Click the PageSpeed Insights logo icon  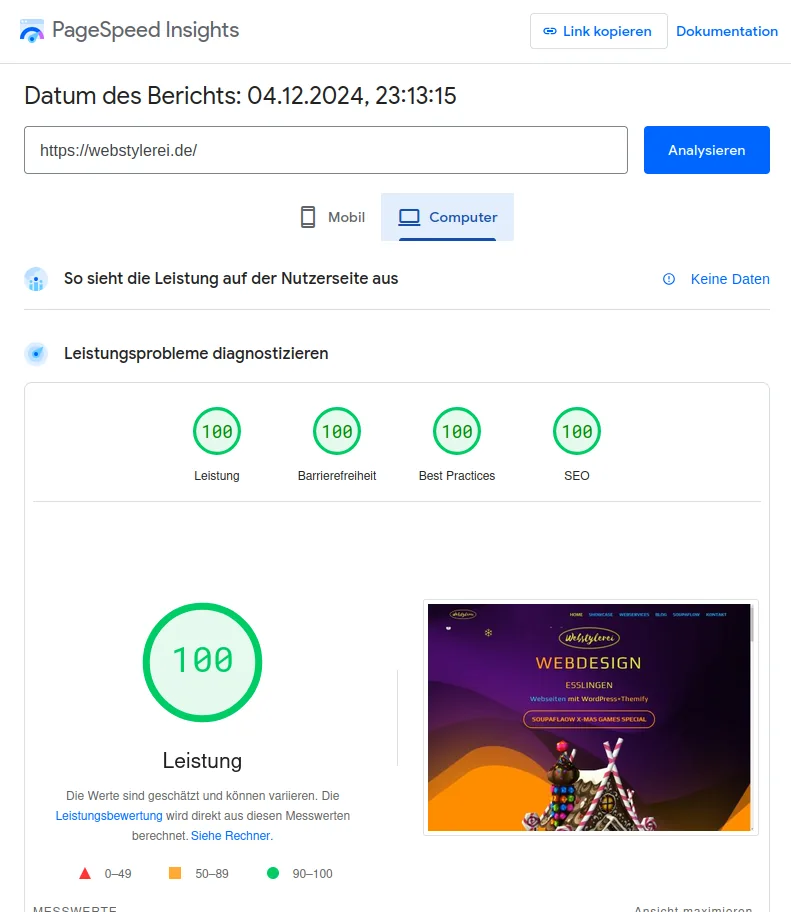click(31, 31)
